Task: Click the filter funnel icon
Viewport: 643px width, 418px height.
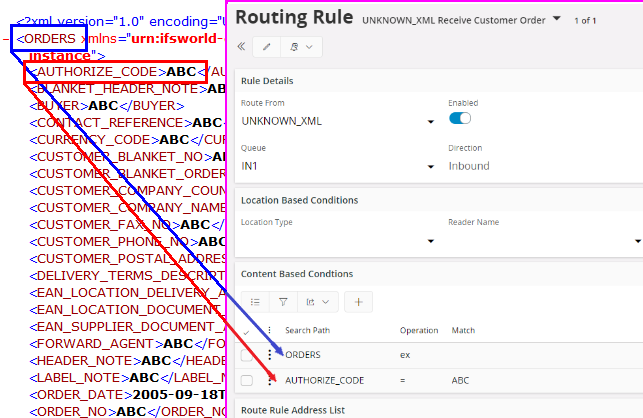Action: (283, 302)
